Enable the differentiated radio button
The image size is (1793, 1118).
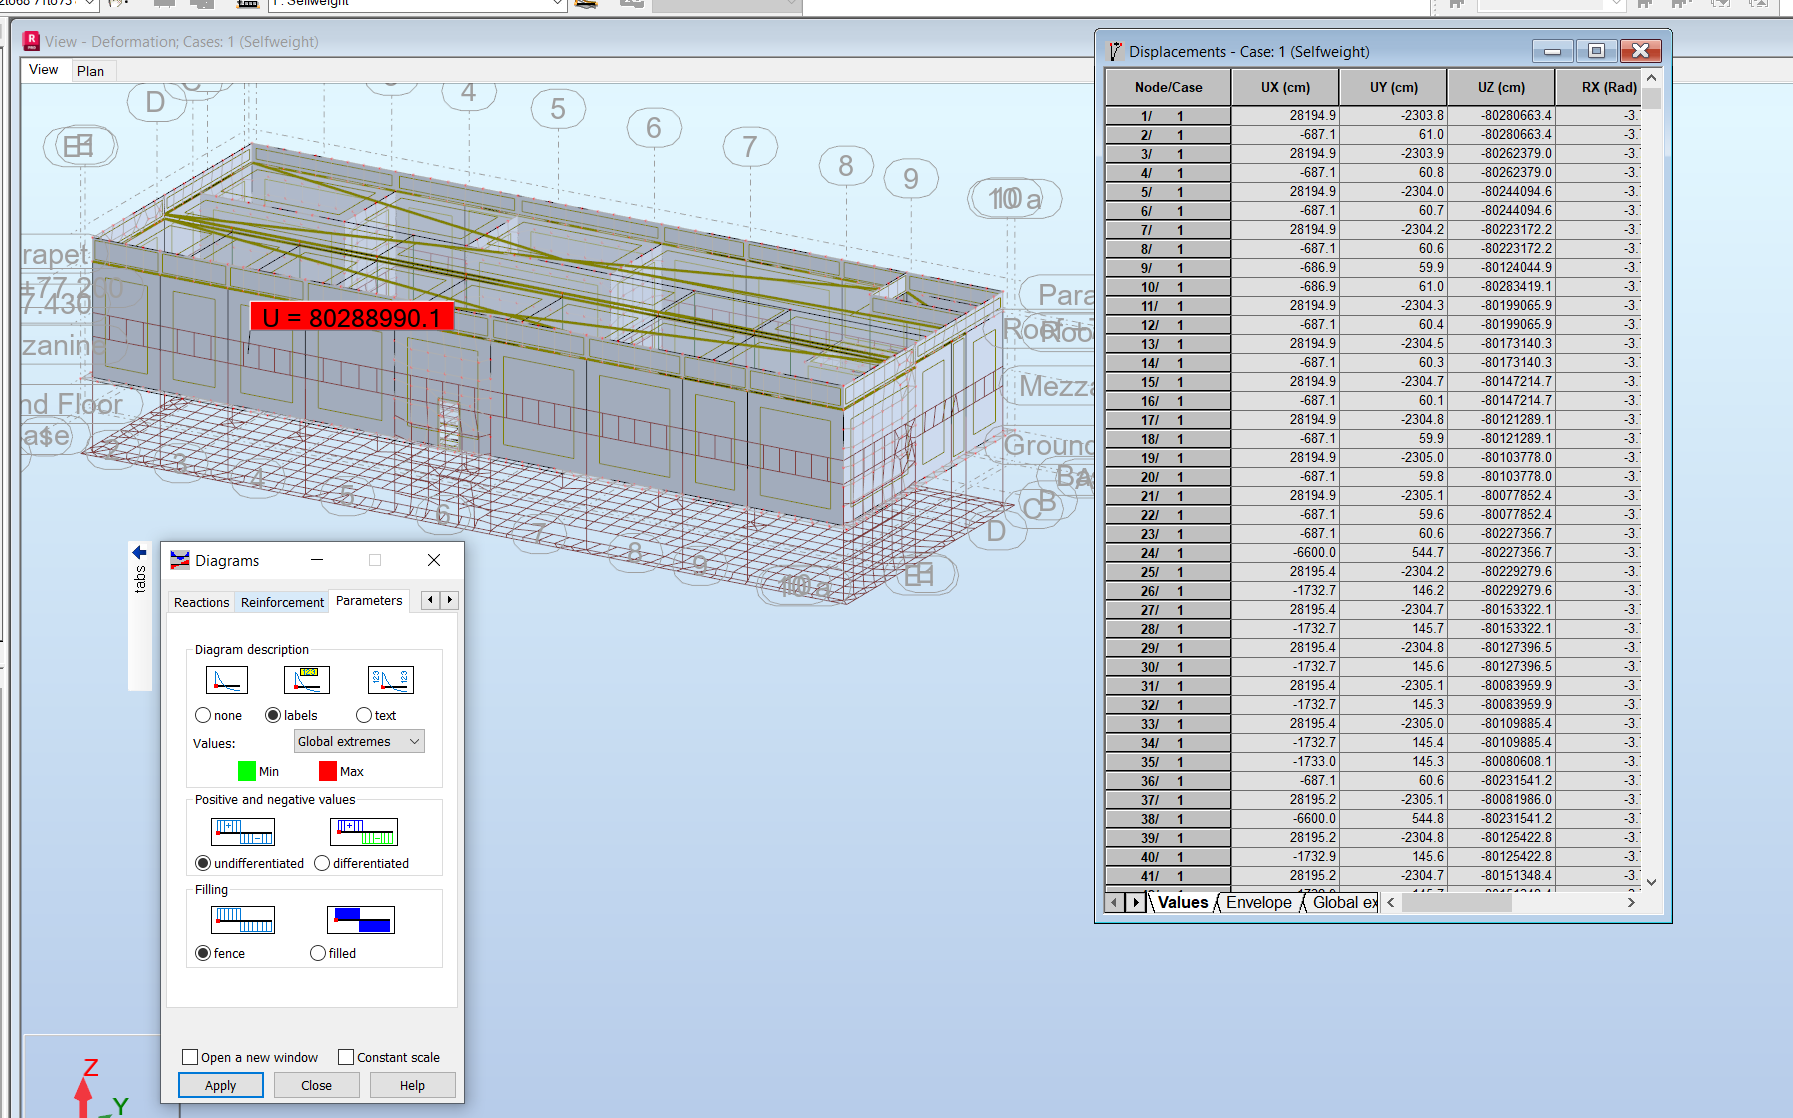(322, 862)
